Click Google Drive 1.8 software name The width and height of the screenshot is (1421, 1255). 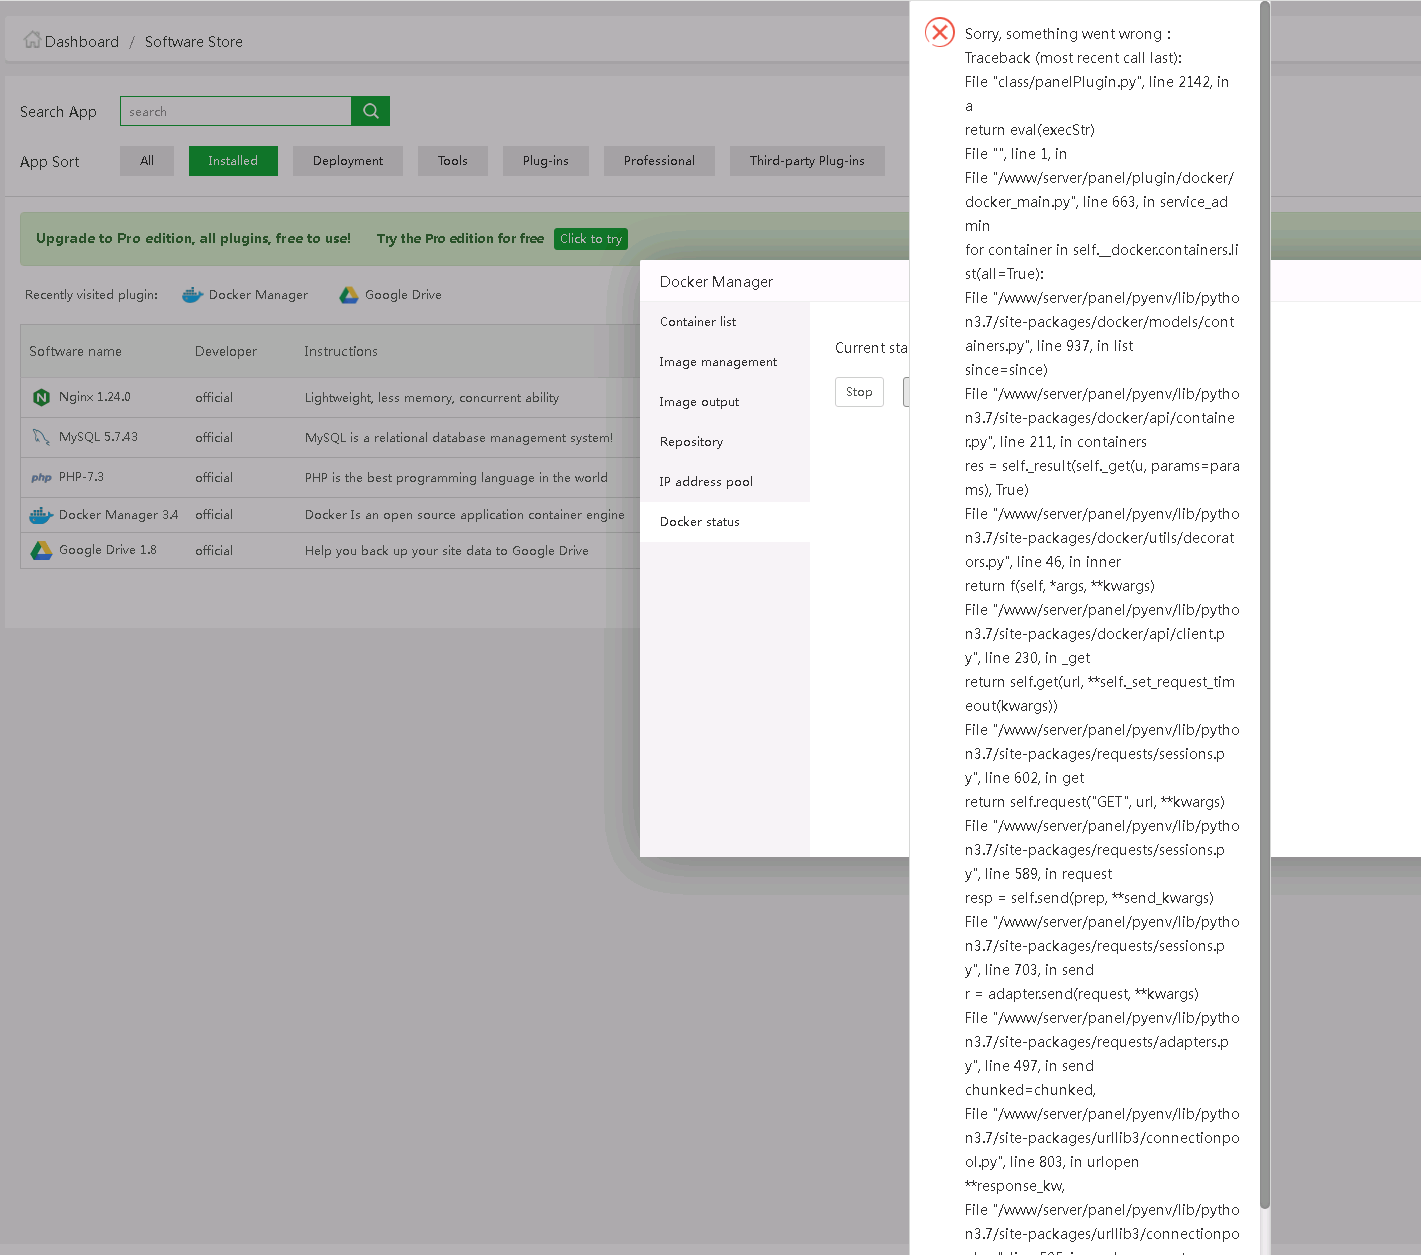point(108,550)
